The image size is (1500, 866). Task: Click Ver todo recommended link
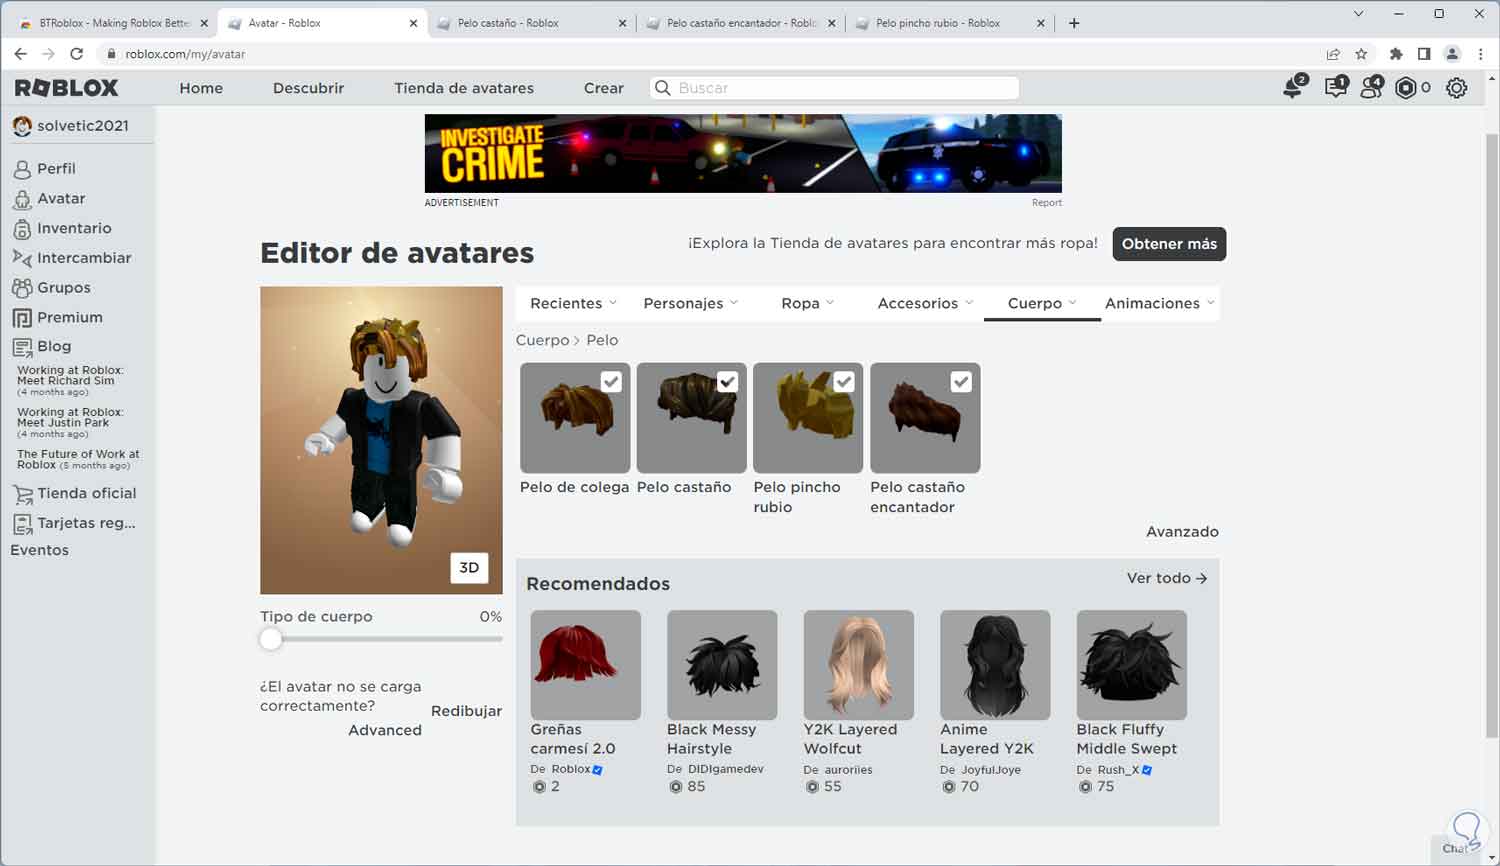[1167, 578]
